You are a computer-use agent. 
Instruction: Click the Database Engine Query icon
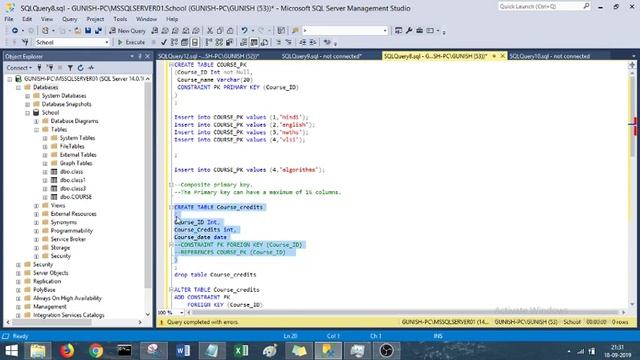tap(155, 31)
